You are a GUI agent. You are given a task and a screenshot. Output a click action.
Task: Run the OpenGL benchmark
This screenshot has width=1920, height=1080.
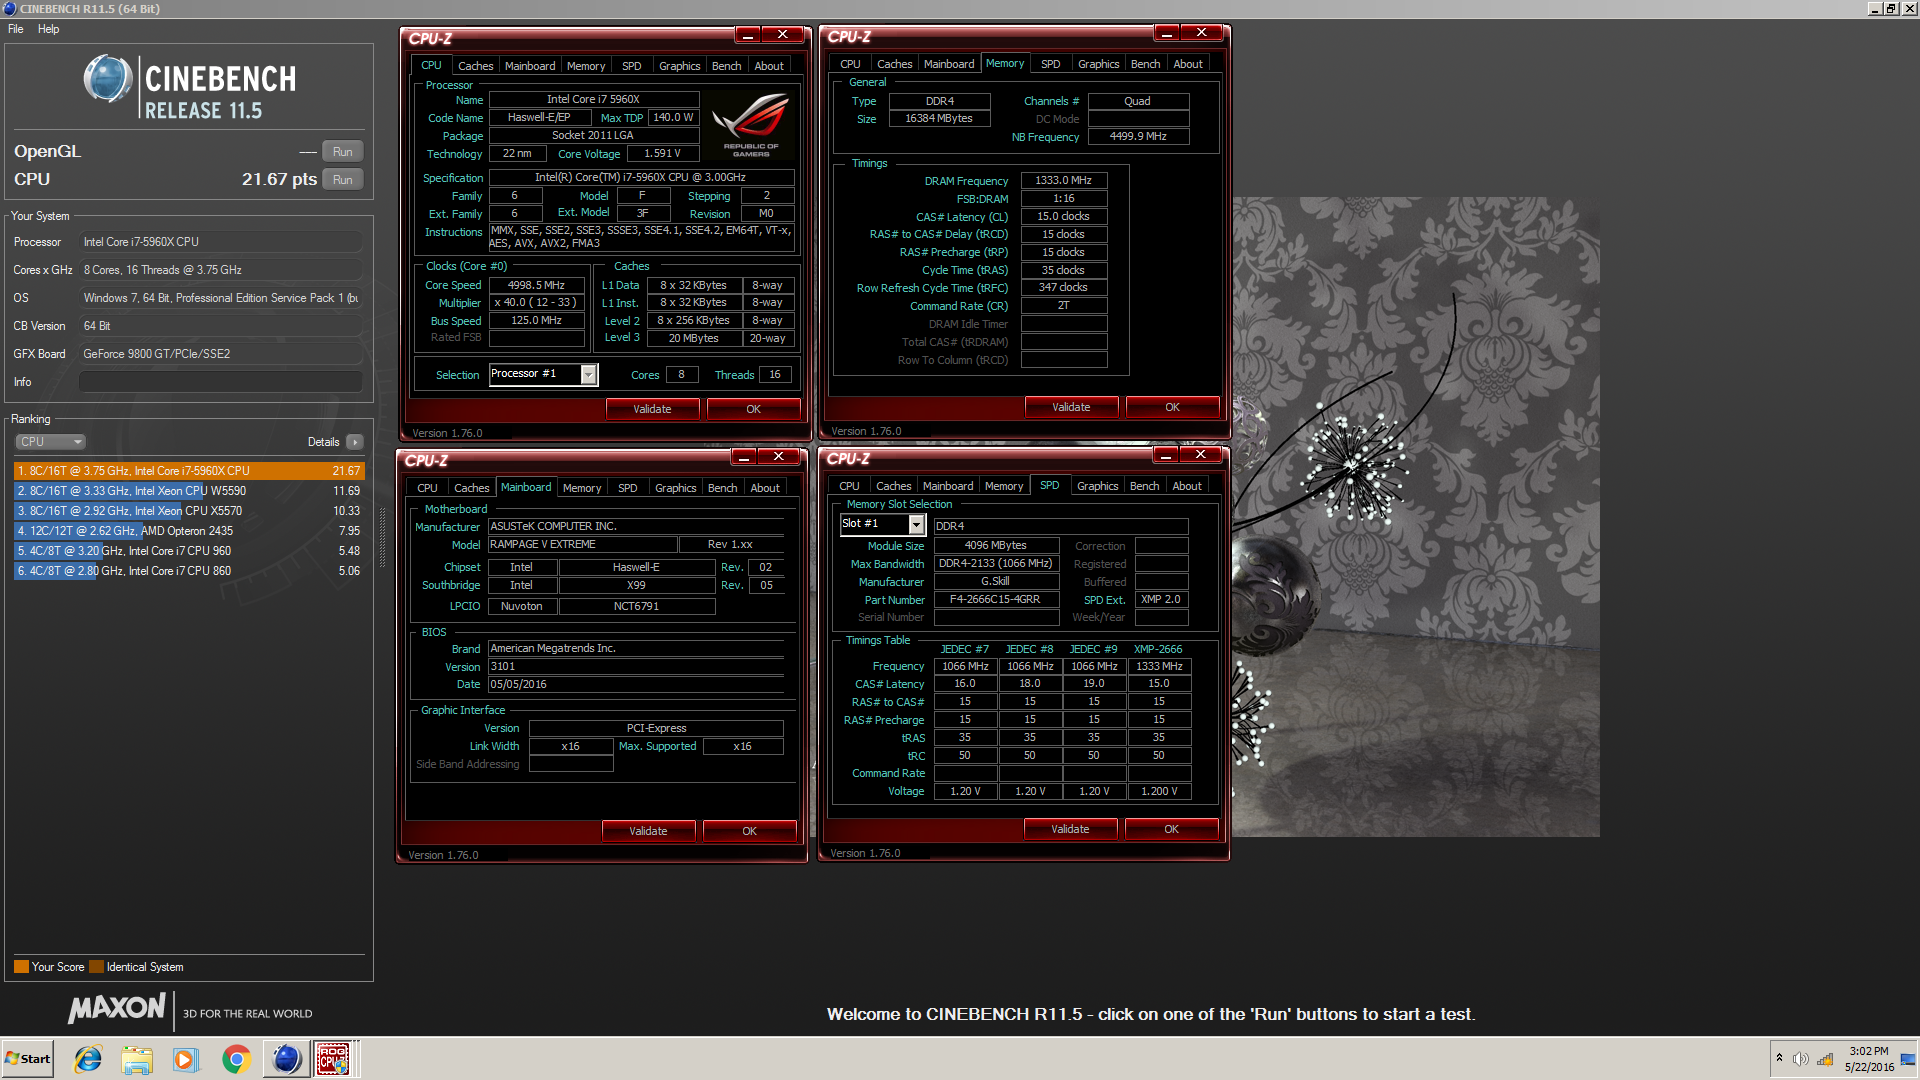(x=343, y=152)
